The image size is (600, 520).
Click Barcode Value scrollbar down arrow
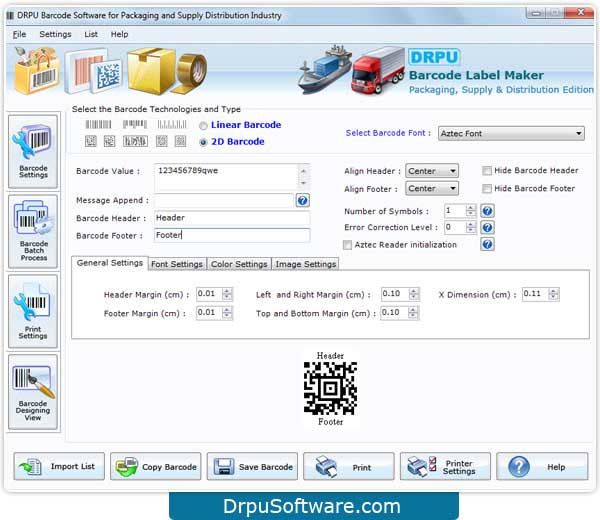(303, 184)
